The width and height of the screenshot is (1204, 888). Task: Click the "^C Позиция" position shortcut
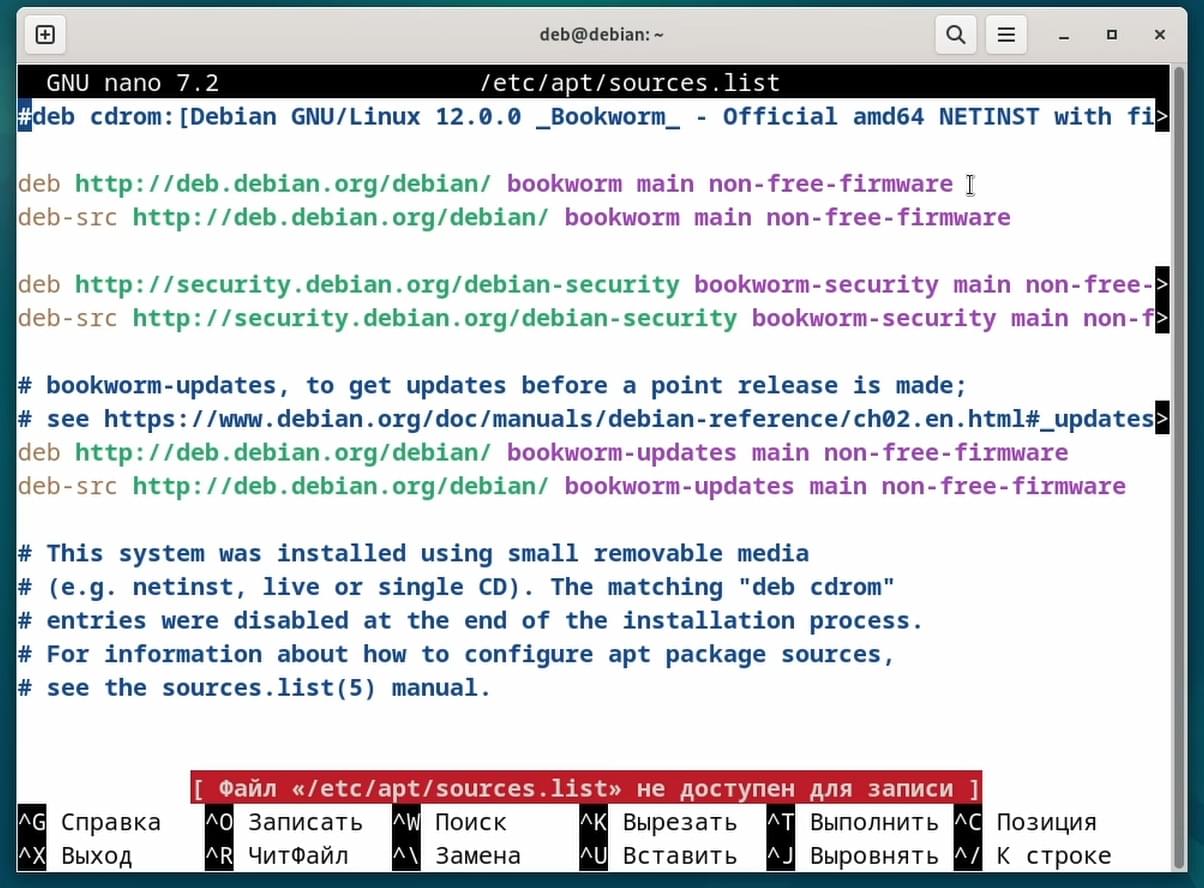tap(1025, 822)
